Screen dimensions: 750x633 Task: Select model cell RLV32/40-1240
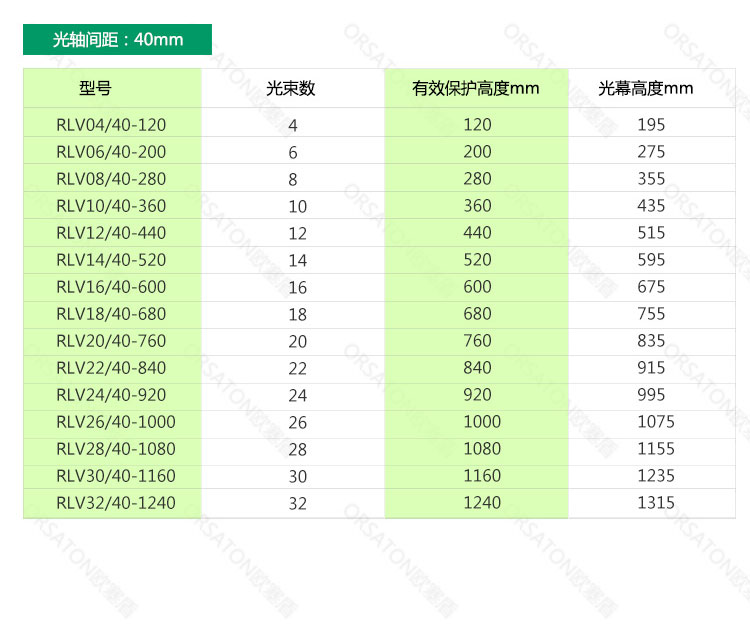tap(115, 503)
